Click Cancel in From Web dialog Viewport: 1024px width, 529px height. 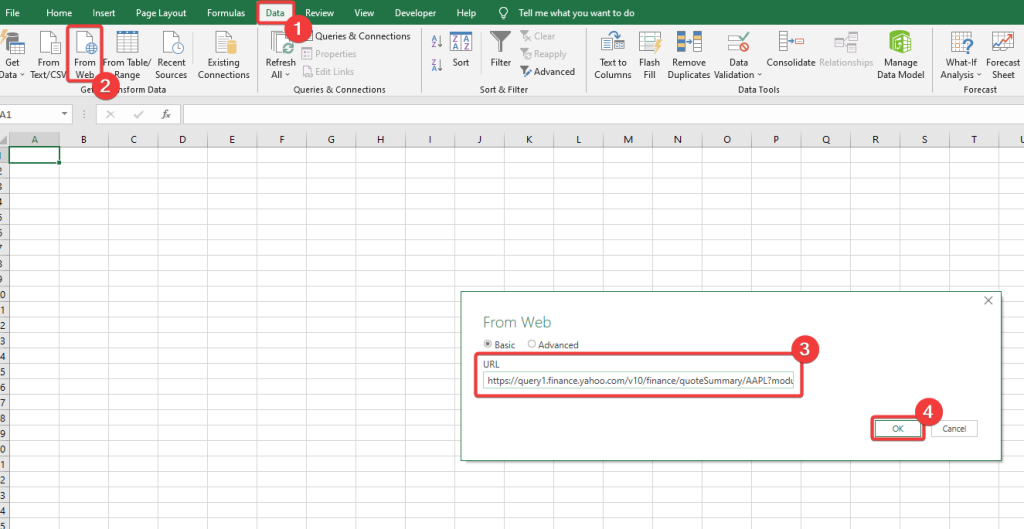click(954, 428)
